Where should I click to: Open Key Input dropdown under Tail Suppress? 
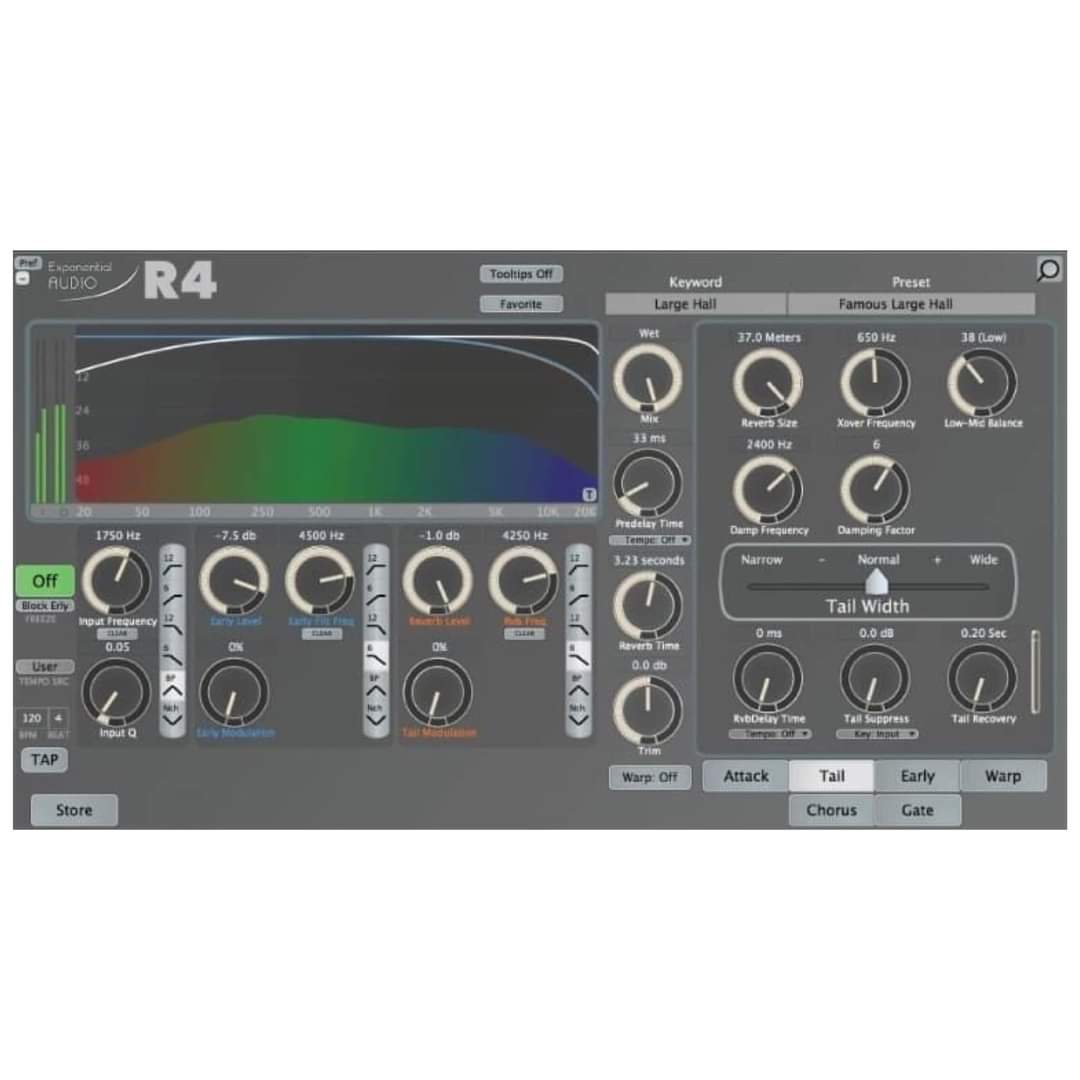877,734
